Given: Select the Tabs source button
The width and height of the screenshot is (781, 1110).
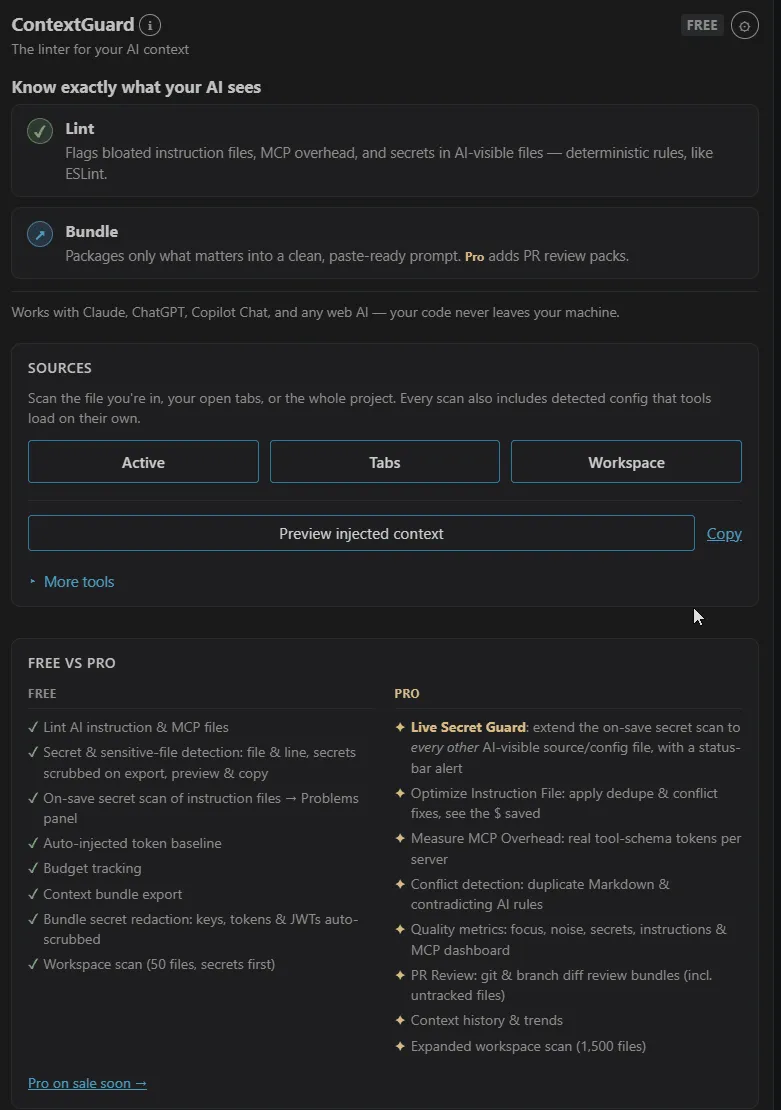Looking at the screenshot, I should pos(384,462).
